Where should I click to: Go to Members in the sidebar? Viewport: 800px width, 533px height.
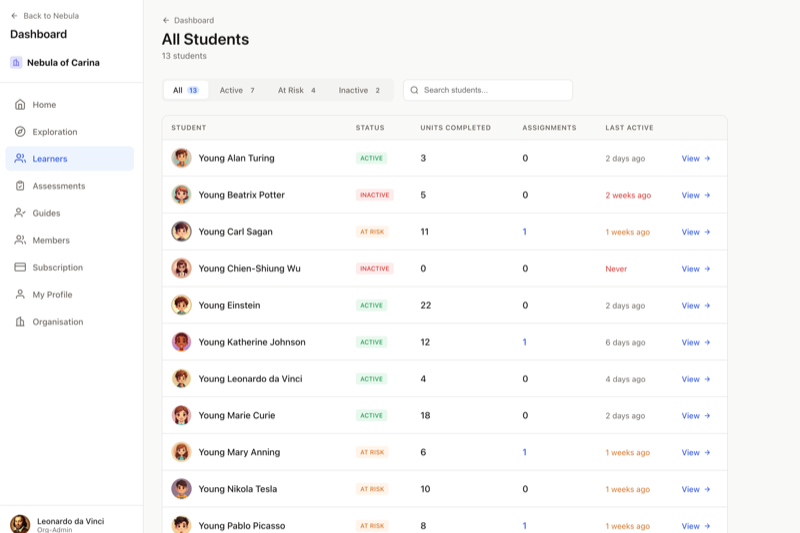pyautogui.click(x=70, y=240)
